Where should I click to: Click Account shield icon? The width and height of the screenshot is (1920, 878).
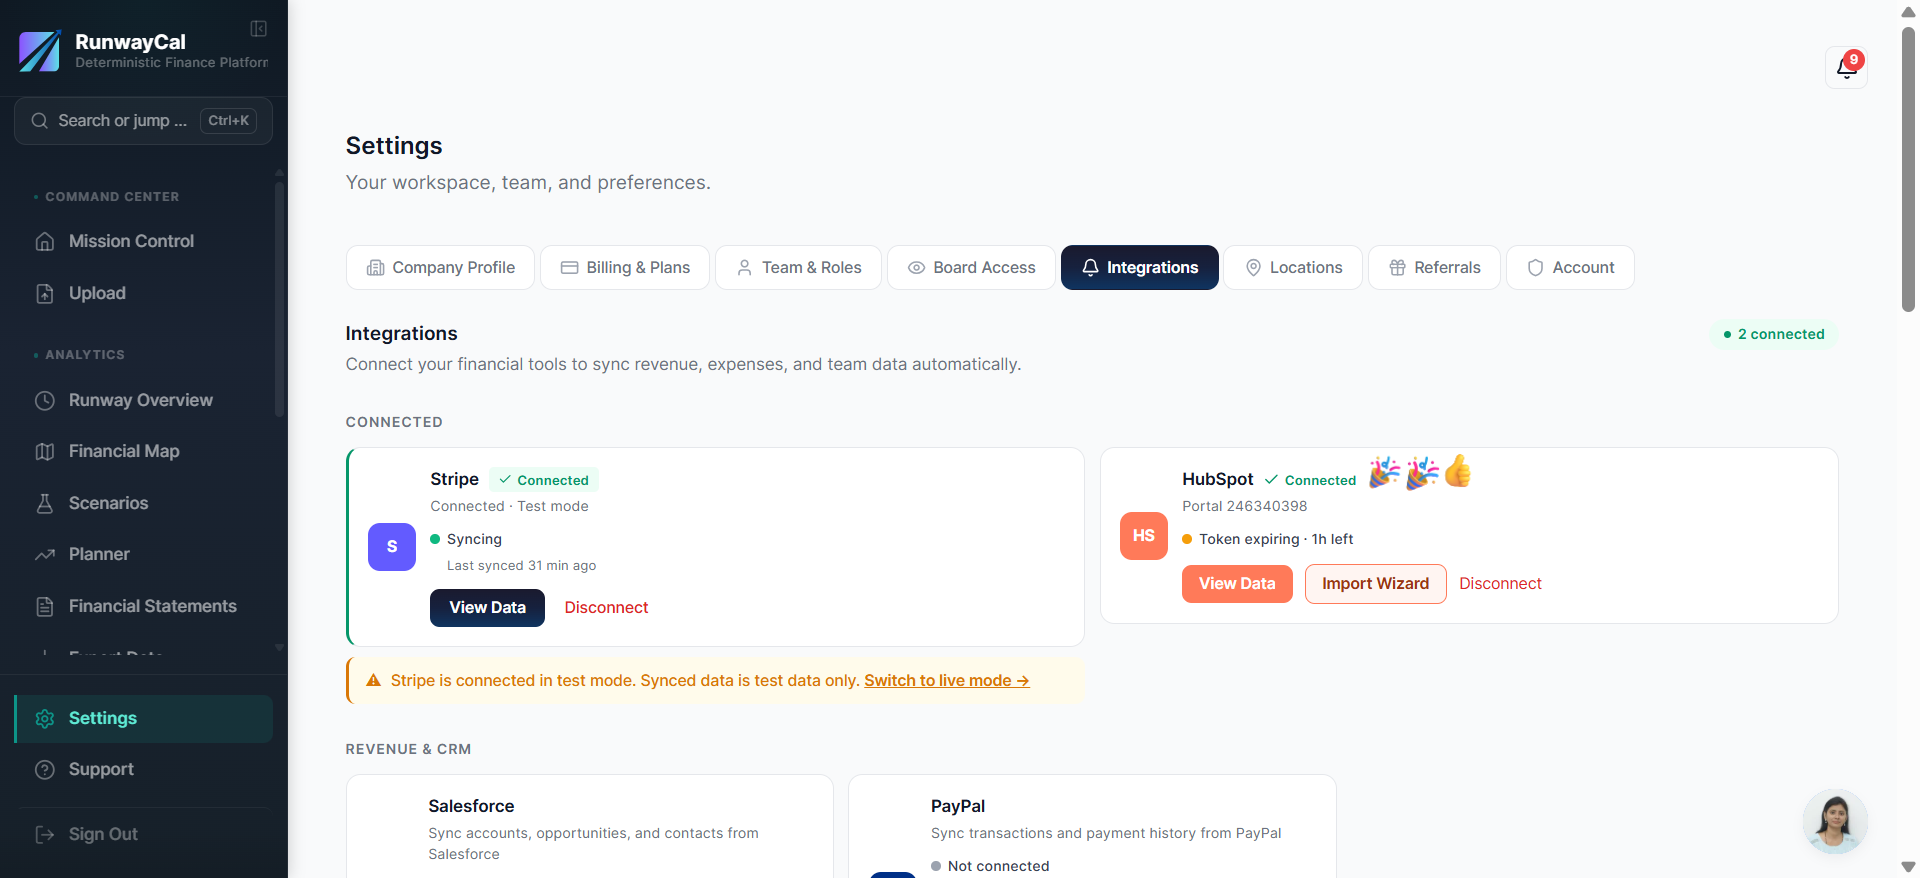point(1536,268)
